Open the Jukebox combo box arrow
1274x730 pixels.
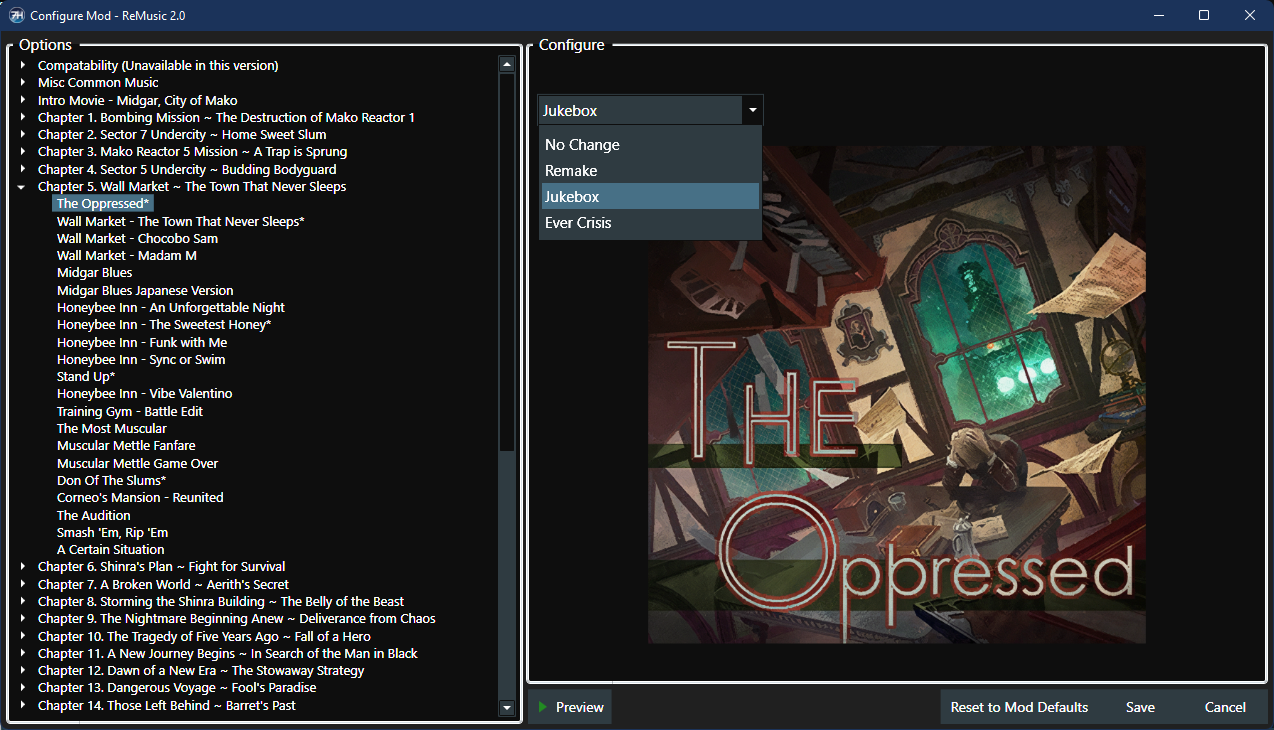[x=752, y=110]
